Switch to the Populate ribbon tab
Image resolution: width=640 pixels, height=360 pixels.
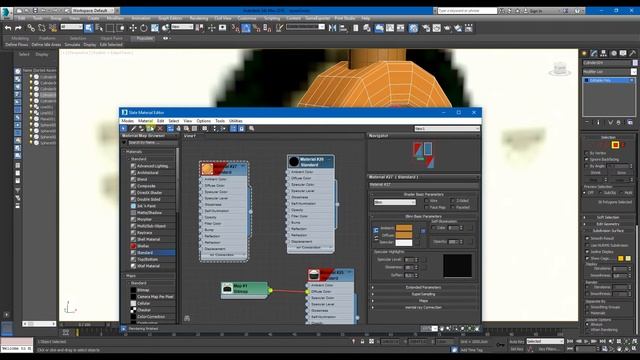click(144, 38)
